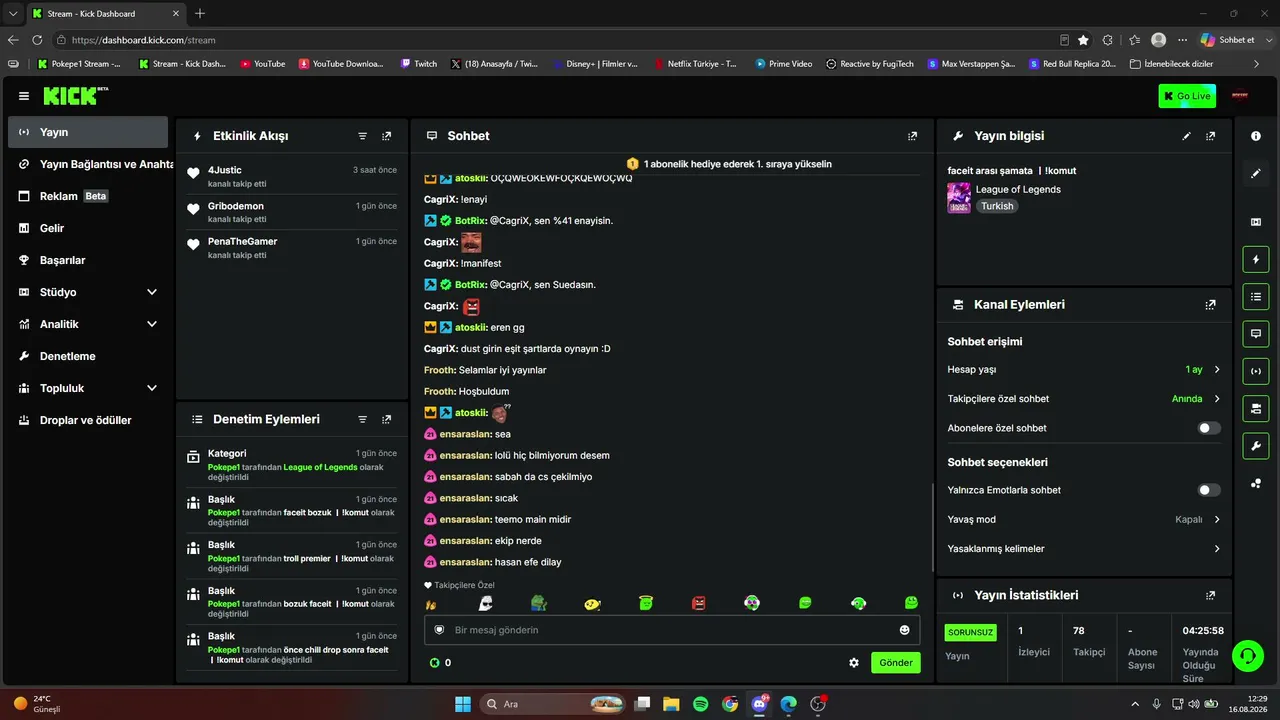Pop out the Denetim Eylemleri panel
The width and height of the screenshot is (1280, 720).
pyautogui.click(x=387, y=420)
